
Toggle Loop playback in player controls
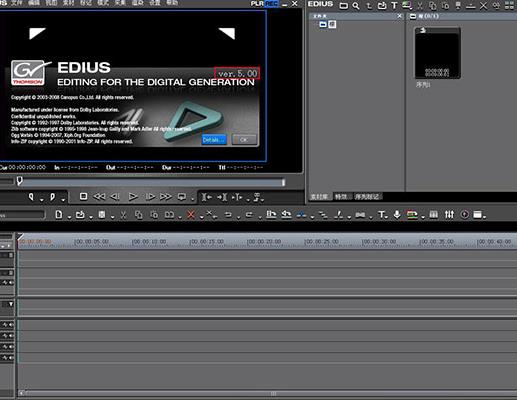[x=182, y=197]
